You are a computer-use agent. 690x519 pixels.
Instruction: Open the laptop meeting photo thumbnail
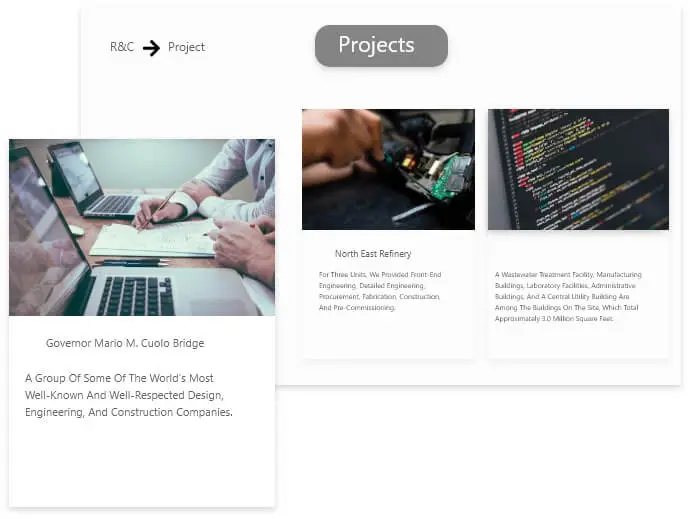(x=142, y=227)
